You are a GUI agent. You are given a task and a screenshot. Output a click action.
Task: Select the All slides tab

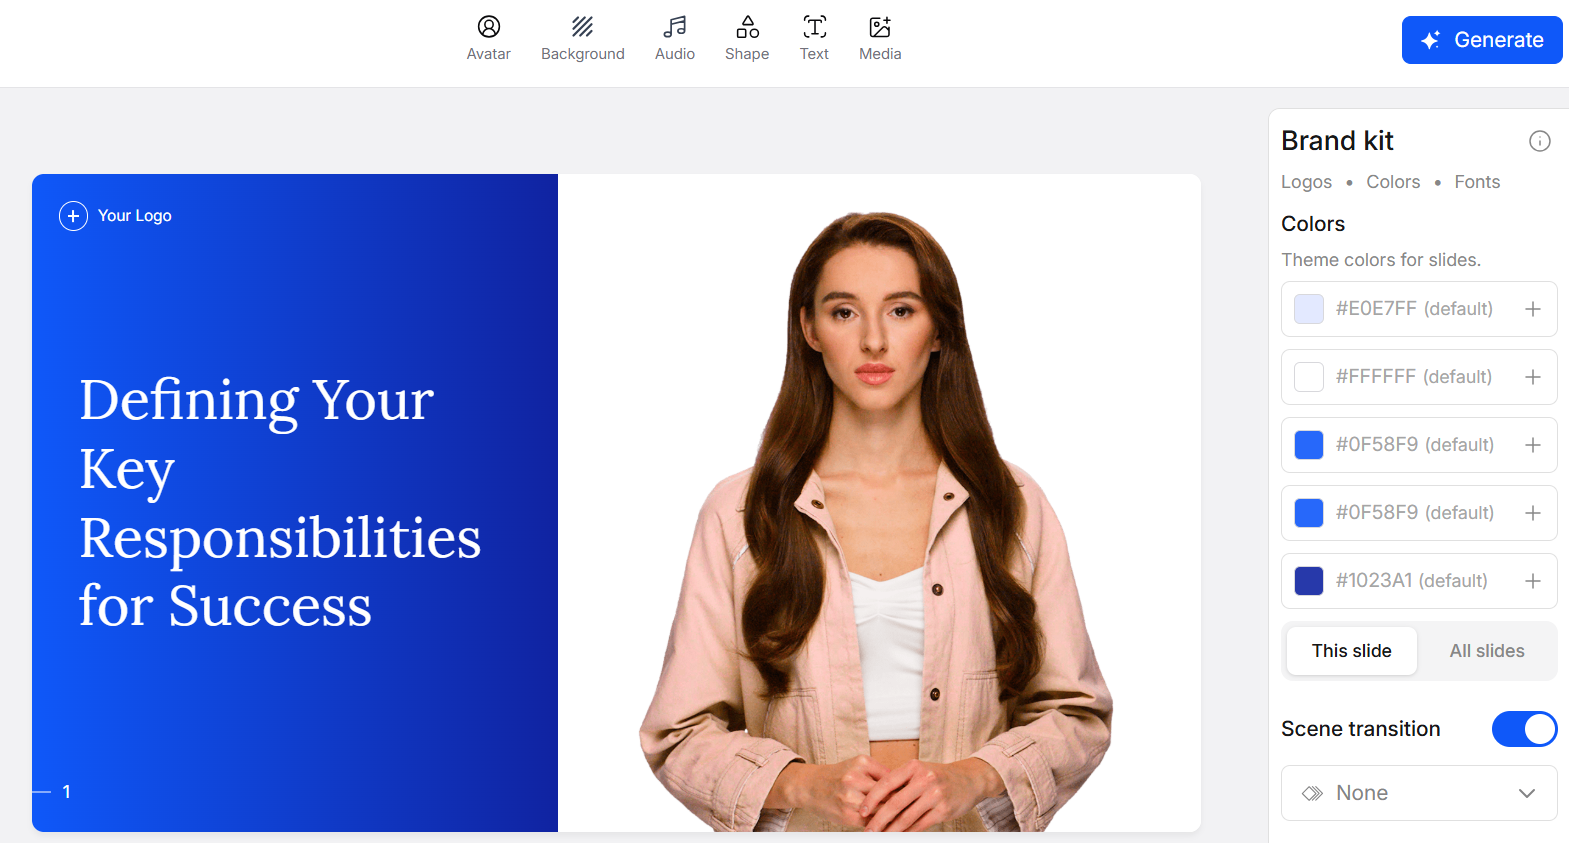pyautogui.click(x=1487, y=651)
